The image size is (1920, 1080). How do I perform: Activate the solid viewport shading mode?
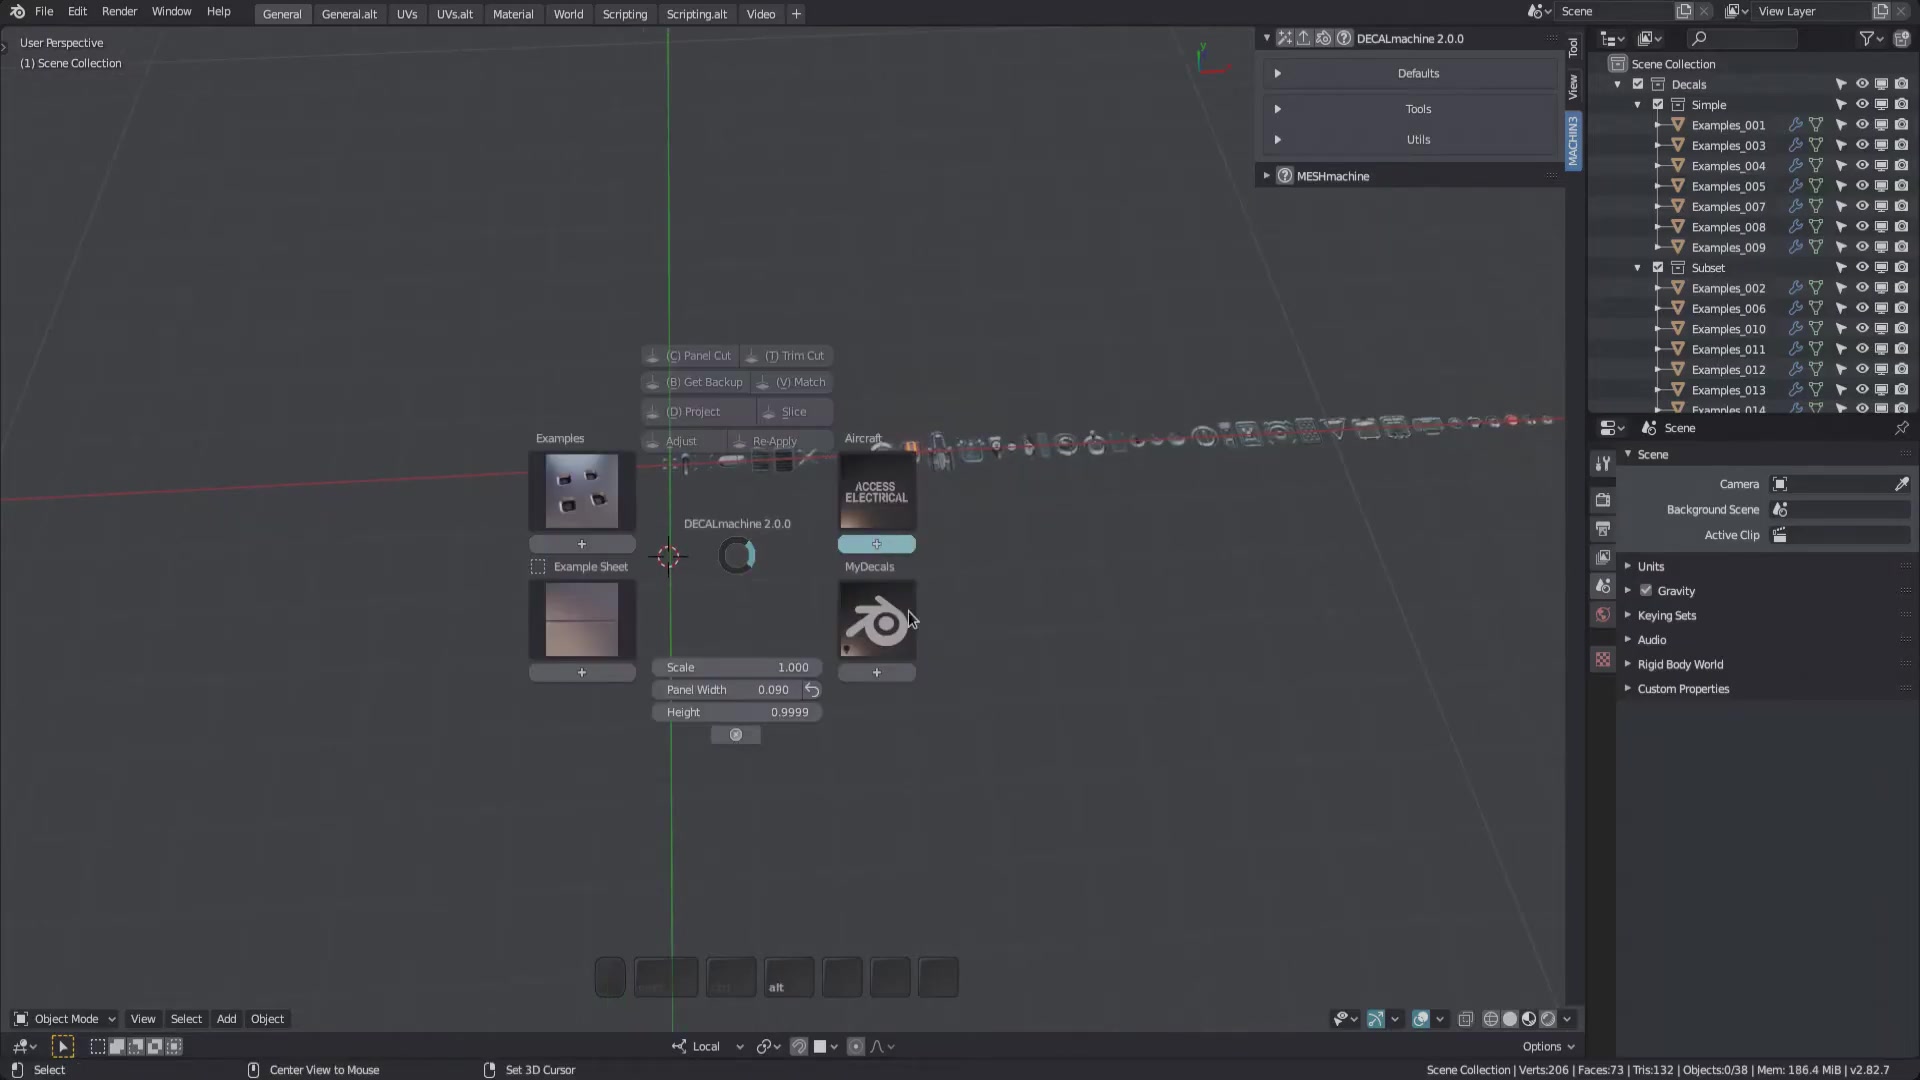tap(1509, 1019)
